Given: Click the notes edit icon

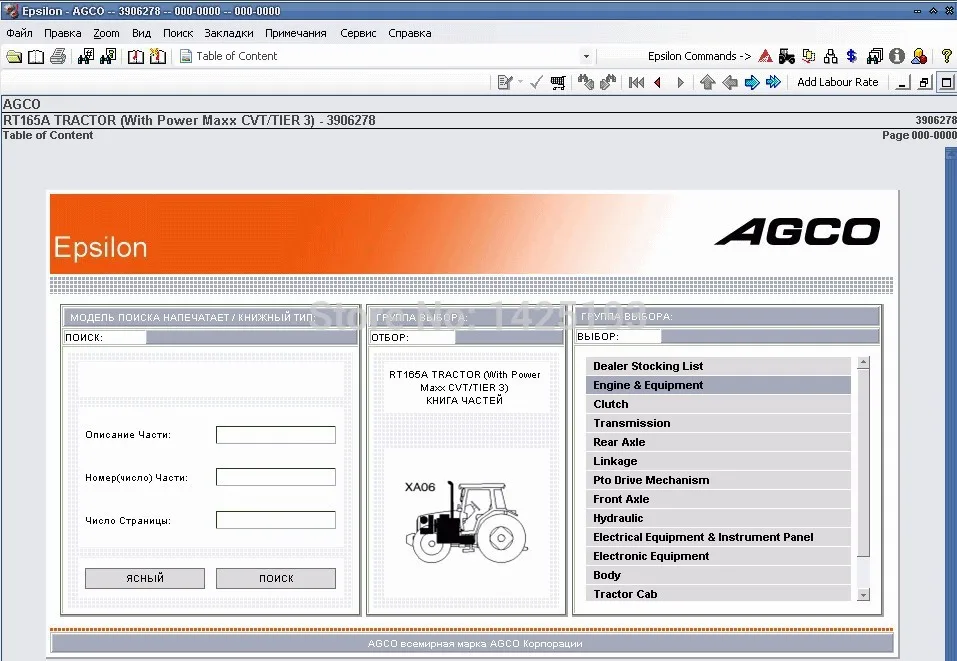Looking at the screenshot, I should (504, 81).
